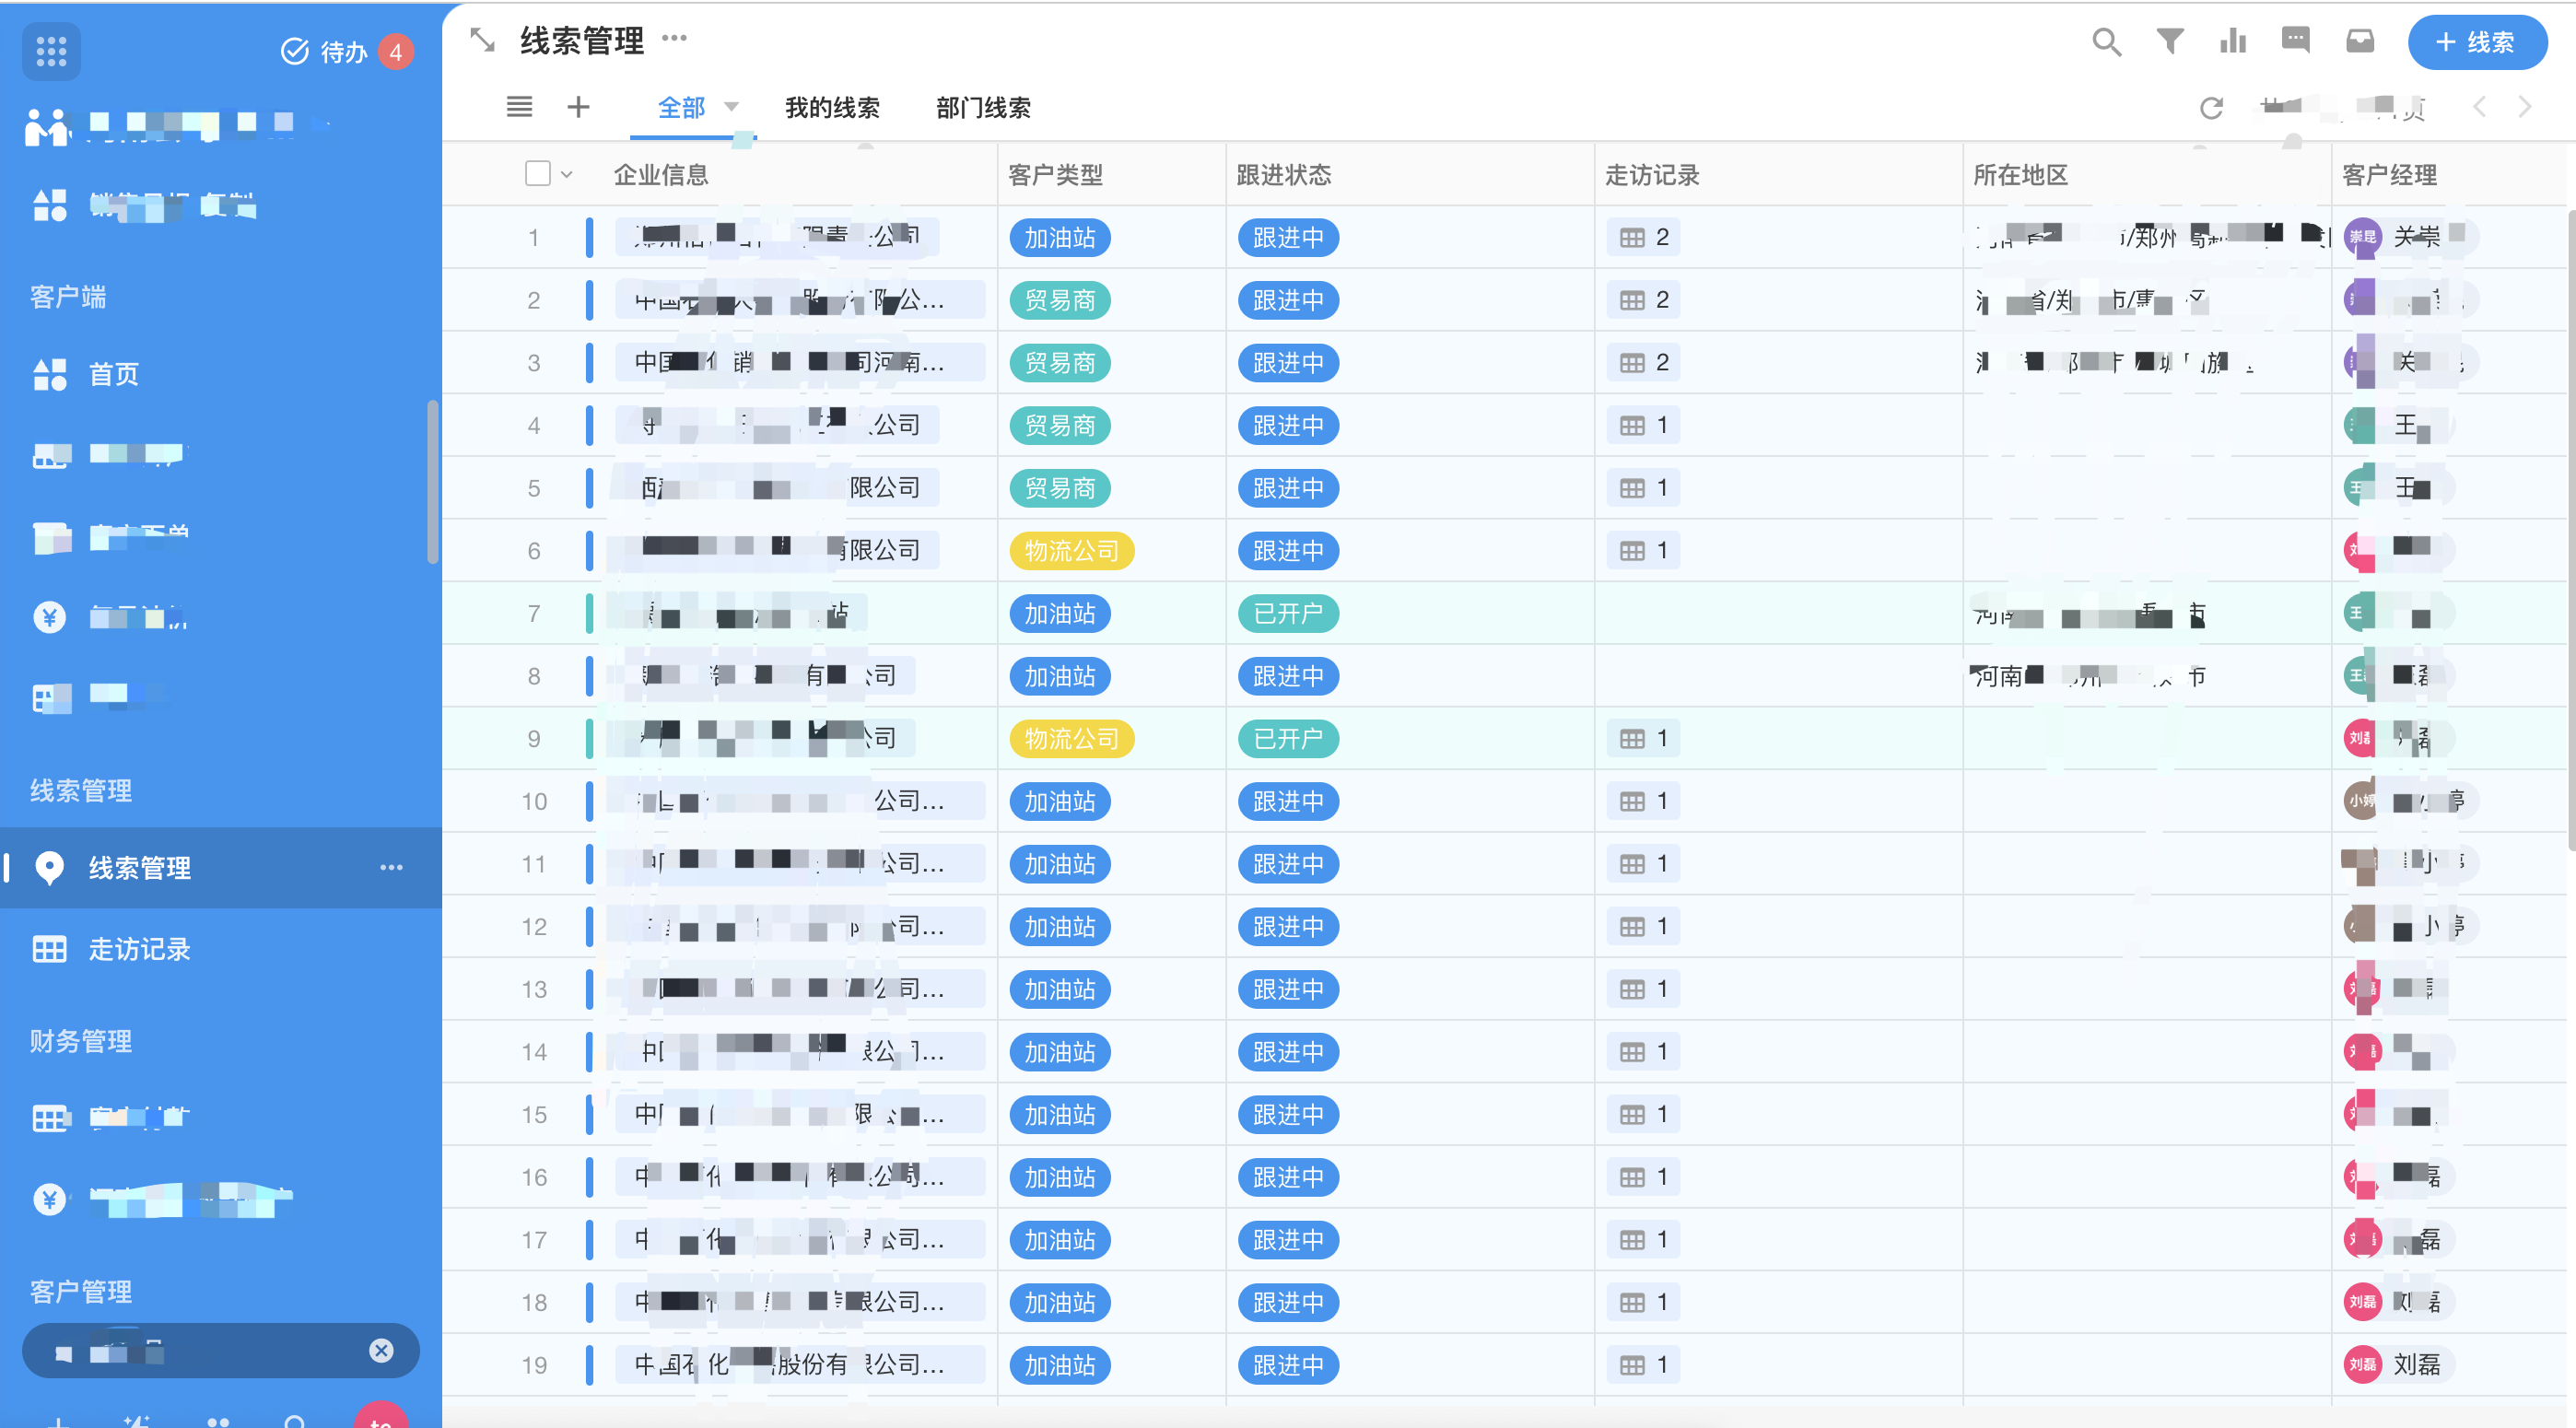2576x1428 pixels.
Task: Open the view list hamburger icon
Action: 519,107
